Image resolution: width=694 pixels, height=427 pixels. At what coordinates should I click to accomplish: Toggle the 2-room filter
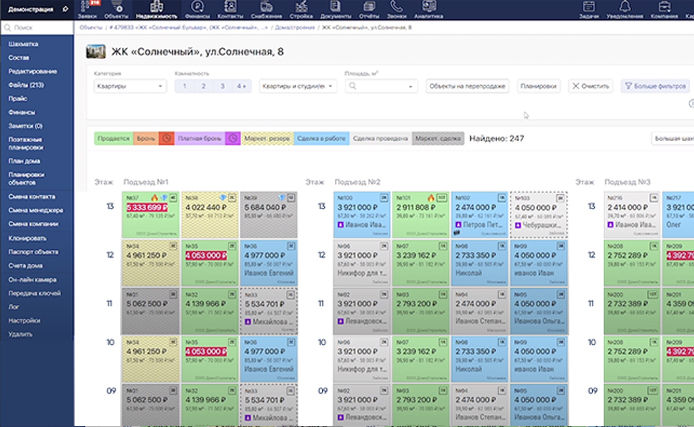[x=204, y=86]
